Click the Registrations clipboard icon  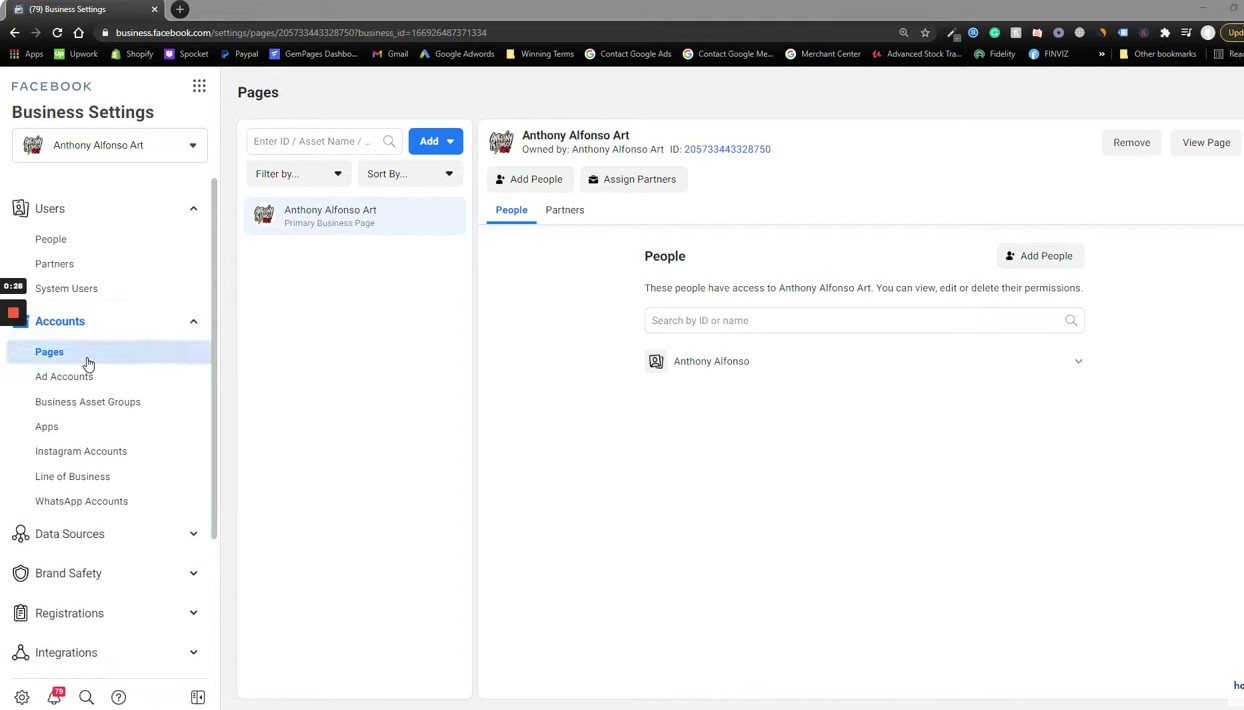click(x=20, y=613)
